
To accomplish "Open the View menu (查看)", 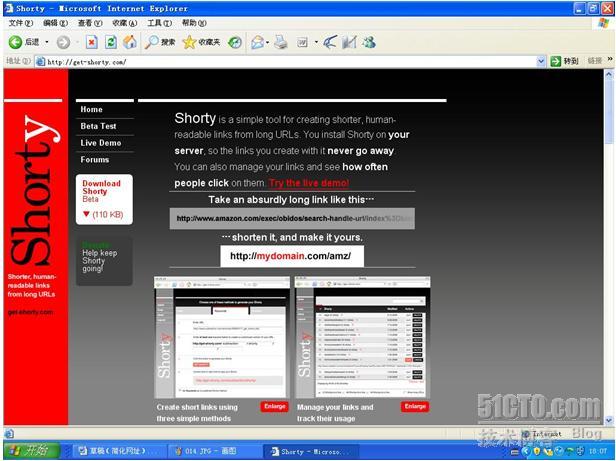I will pyautogui.click(x=90, y=23).
